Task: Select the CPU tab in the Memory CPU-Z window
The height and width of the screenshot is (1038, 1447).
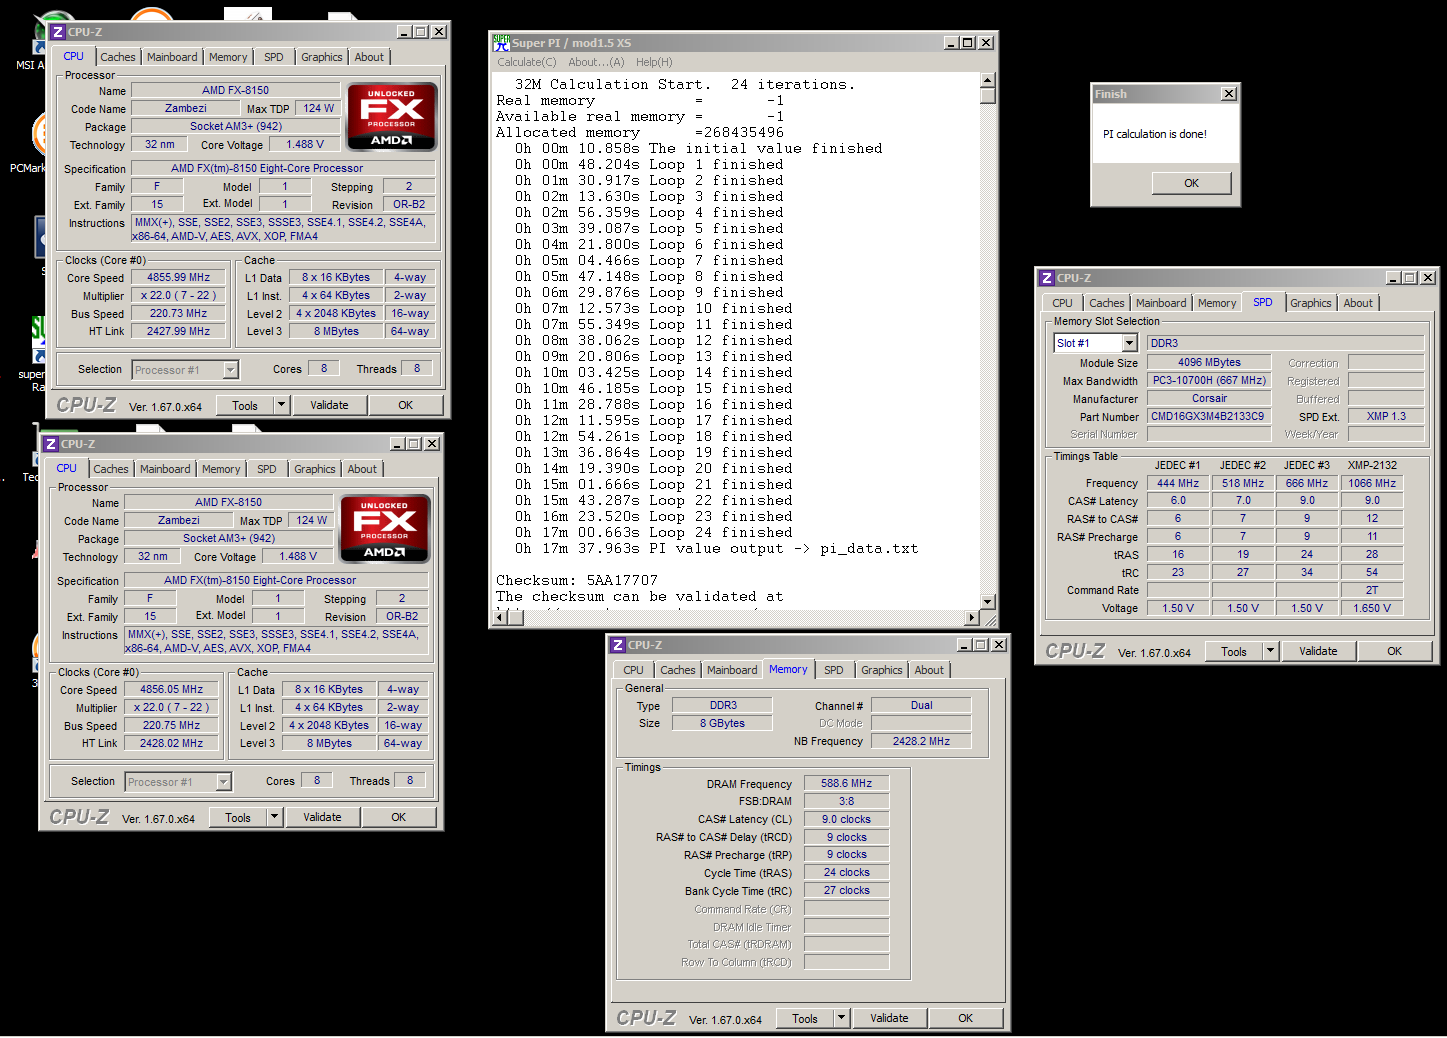Action: 633,670
